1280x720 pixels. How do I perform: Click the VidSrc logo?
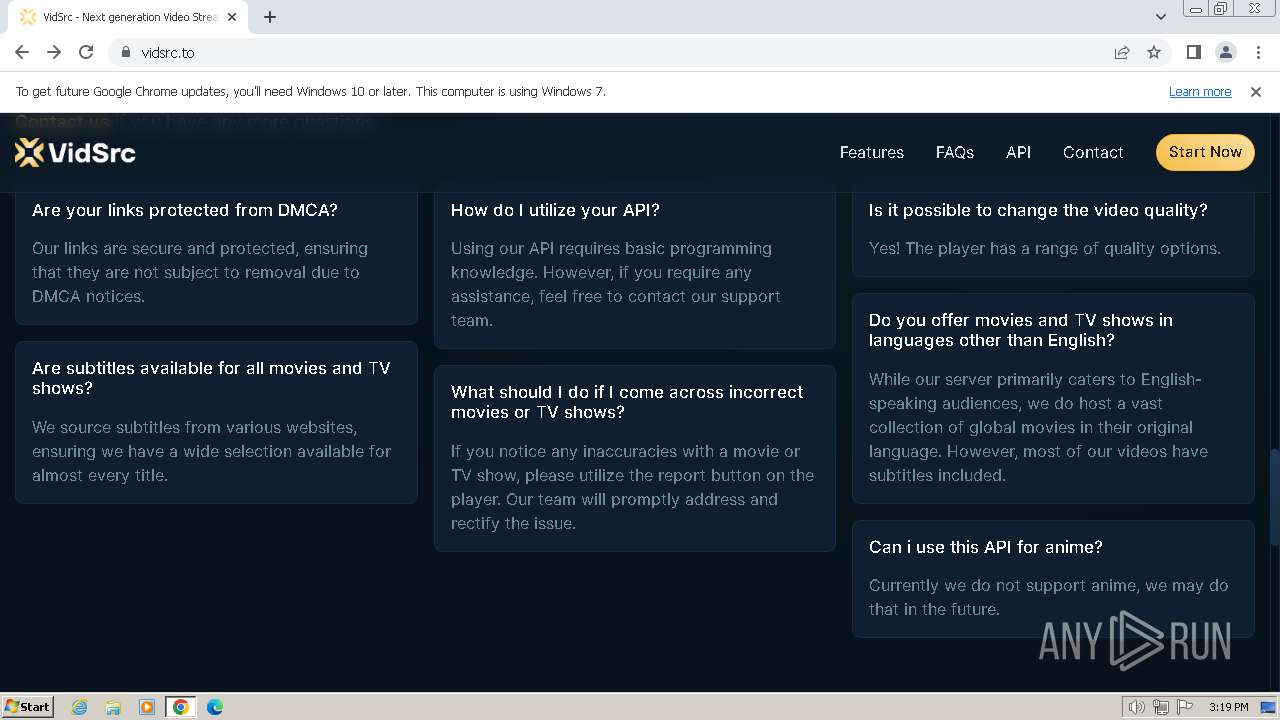point(76,152)
